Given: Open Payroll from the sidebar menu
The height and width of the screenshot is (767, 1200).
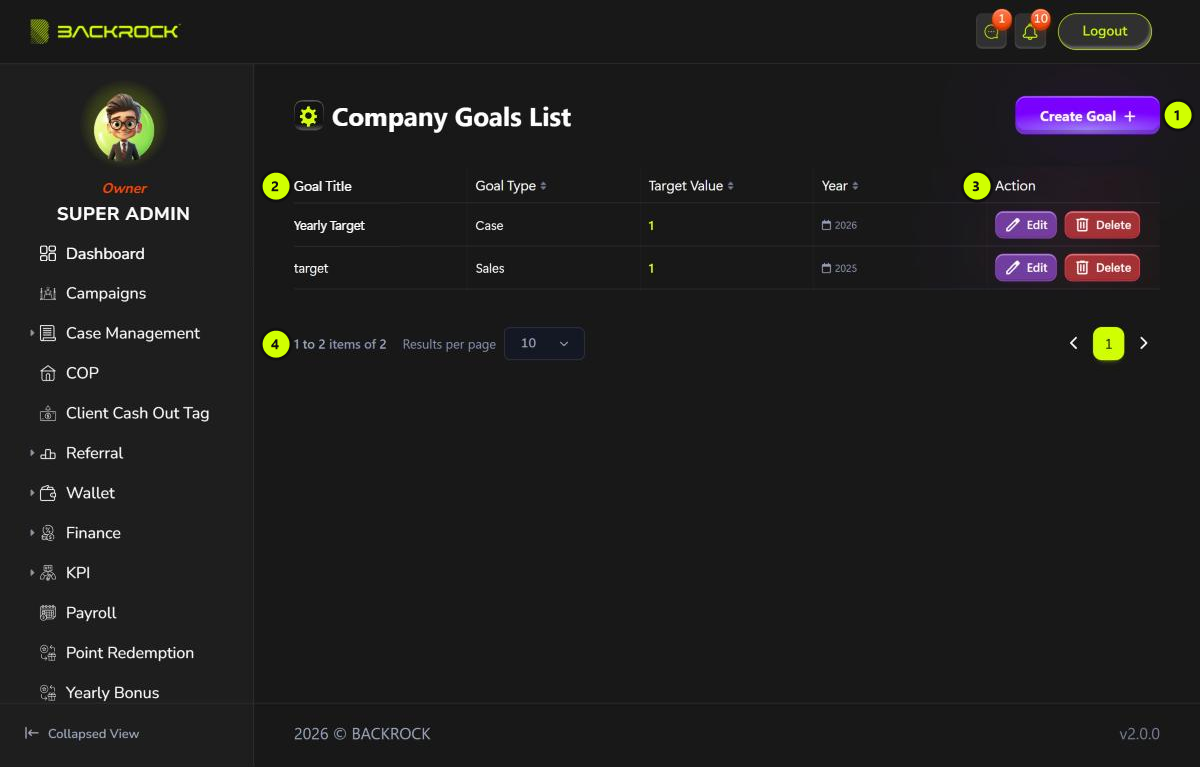Looking at the screenshot, I should [x=91, y=614].
